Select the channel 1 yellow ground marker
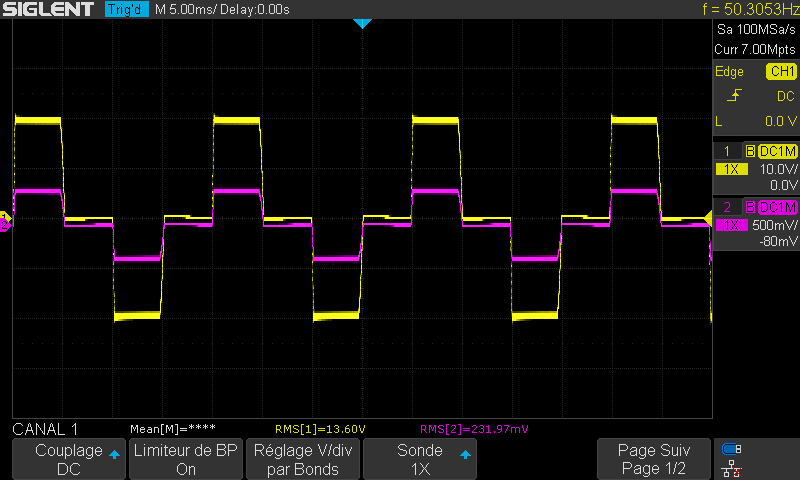Screen dimensions: 800x480 [5, 217]
